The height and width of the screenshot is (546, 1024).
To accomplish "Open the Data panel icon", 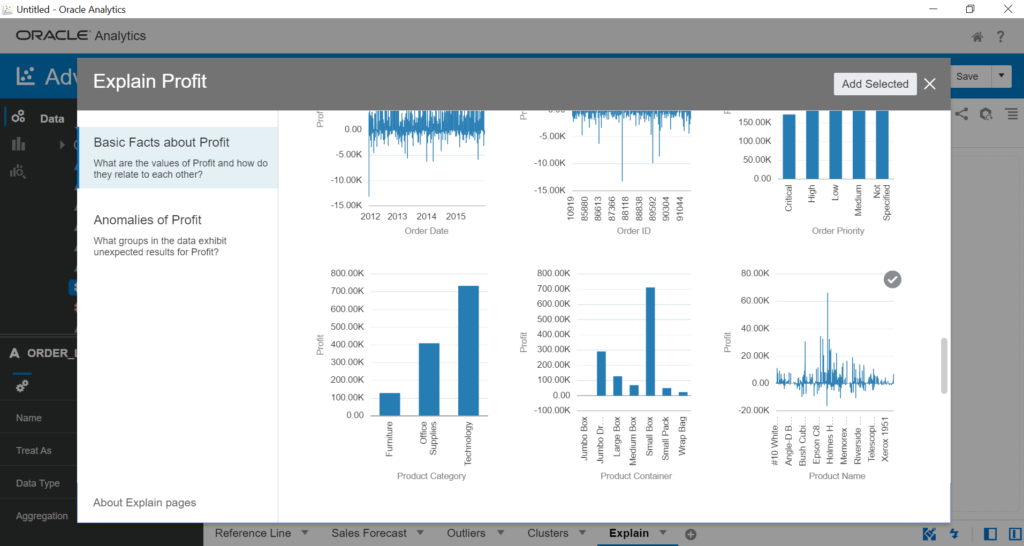I will point(18,116).
